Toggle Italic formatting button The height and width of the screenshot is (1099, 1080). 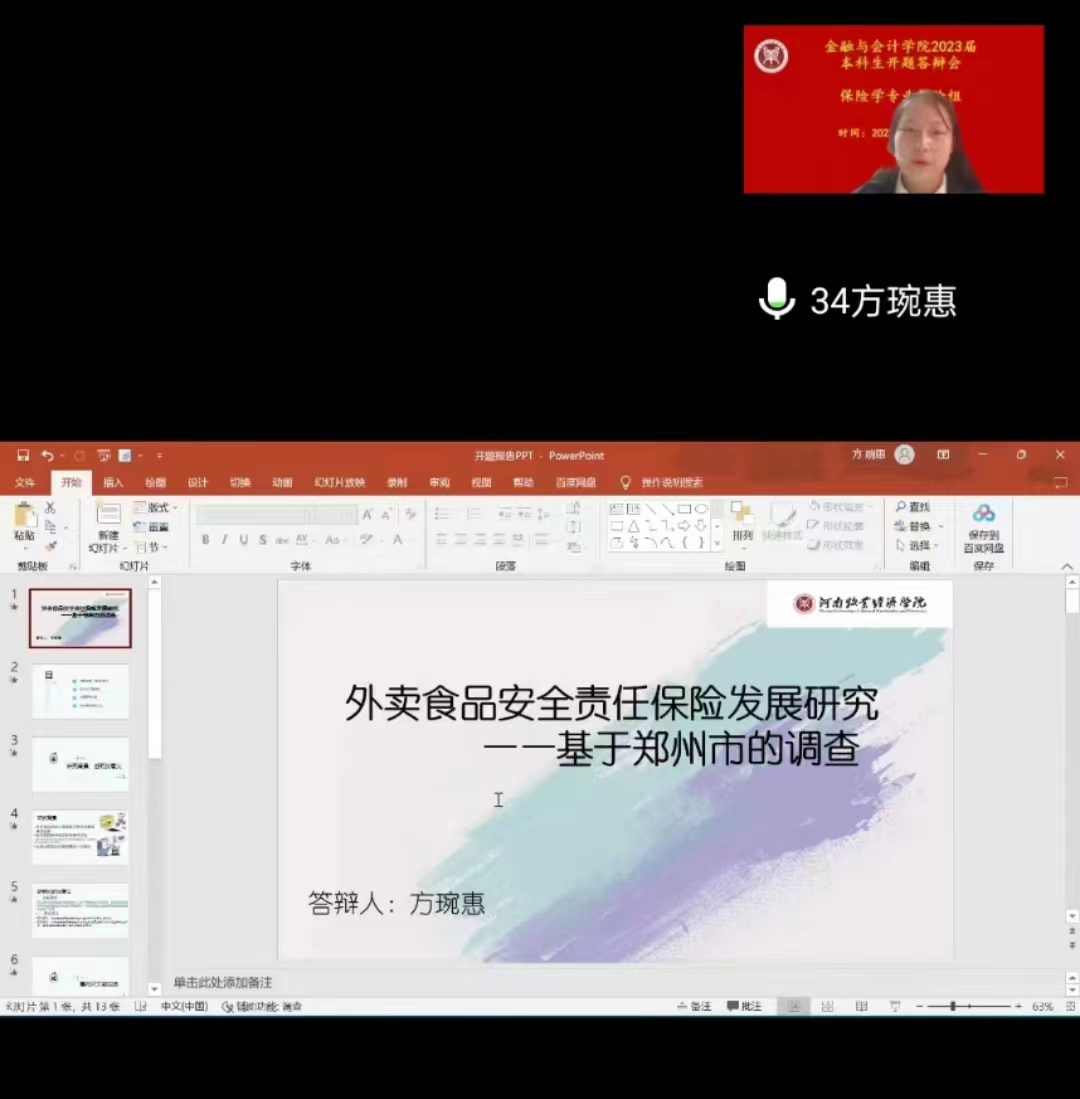(225, 540)
